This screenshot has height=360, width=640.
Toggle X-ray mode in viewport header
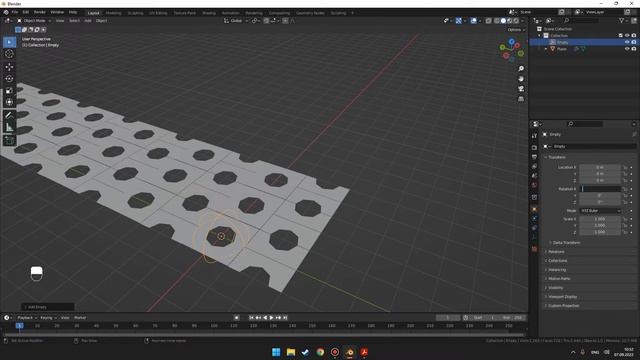tap(488, 21)
